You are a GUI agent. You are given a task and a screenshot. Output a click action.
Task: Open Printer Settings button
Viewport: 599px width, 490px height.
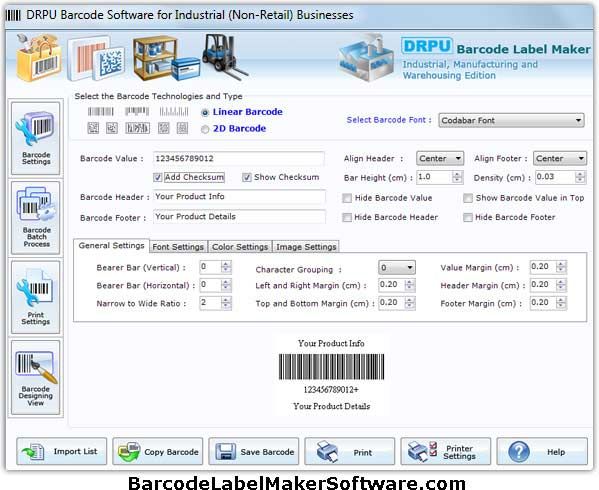tap(446, 451)
